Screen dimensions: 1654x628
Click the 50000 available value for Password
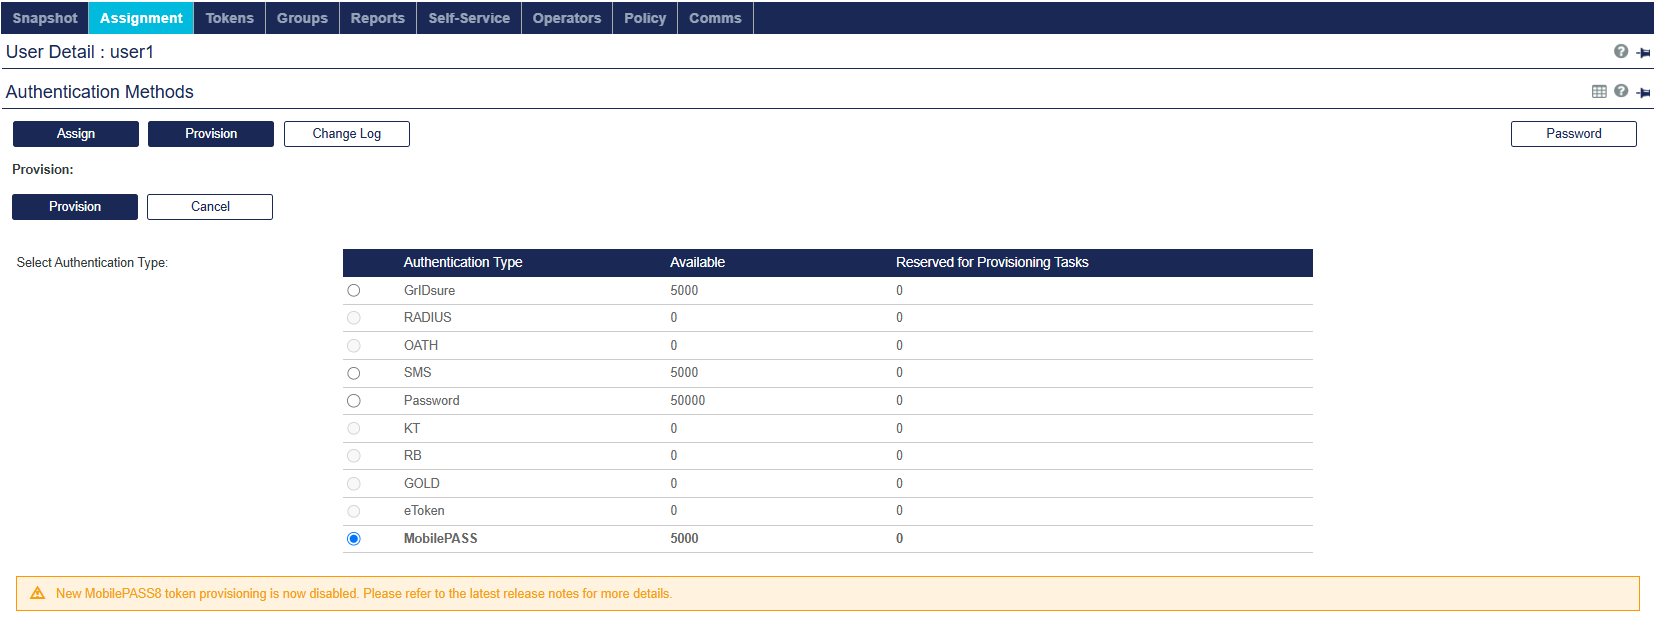click(x=688, y=400)
